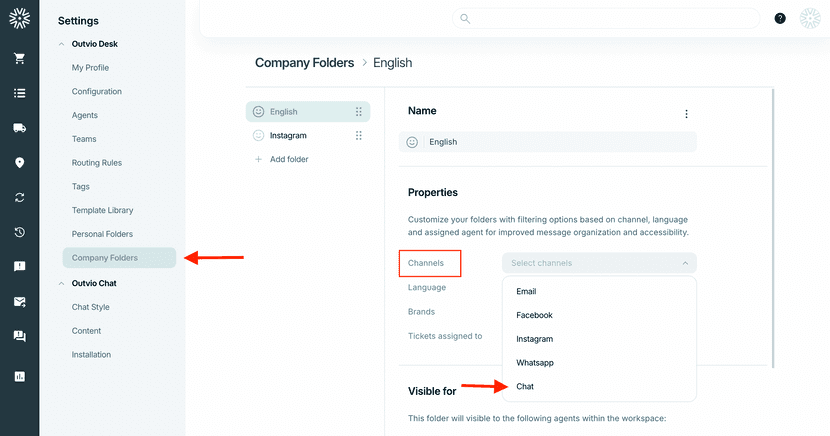The height and width of the screenshot is (436, 830).
Task: Open the shopping cart icon in sidebar
Action: click(20, 58)
